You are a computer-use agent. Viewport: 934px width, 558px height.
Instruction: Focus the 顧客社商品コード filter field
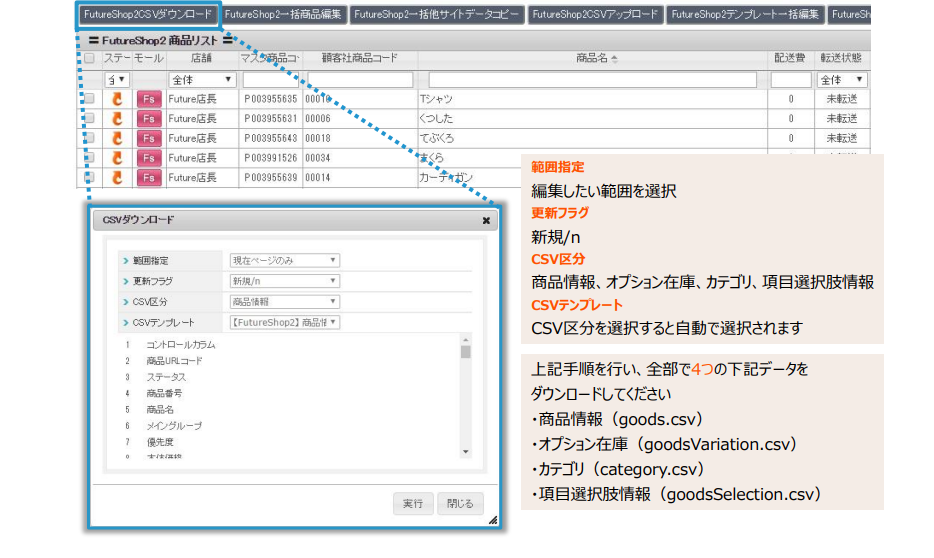360,79
